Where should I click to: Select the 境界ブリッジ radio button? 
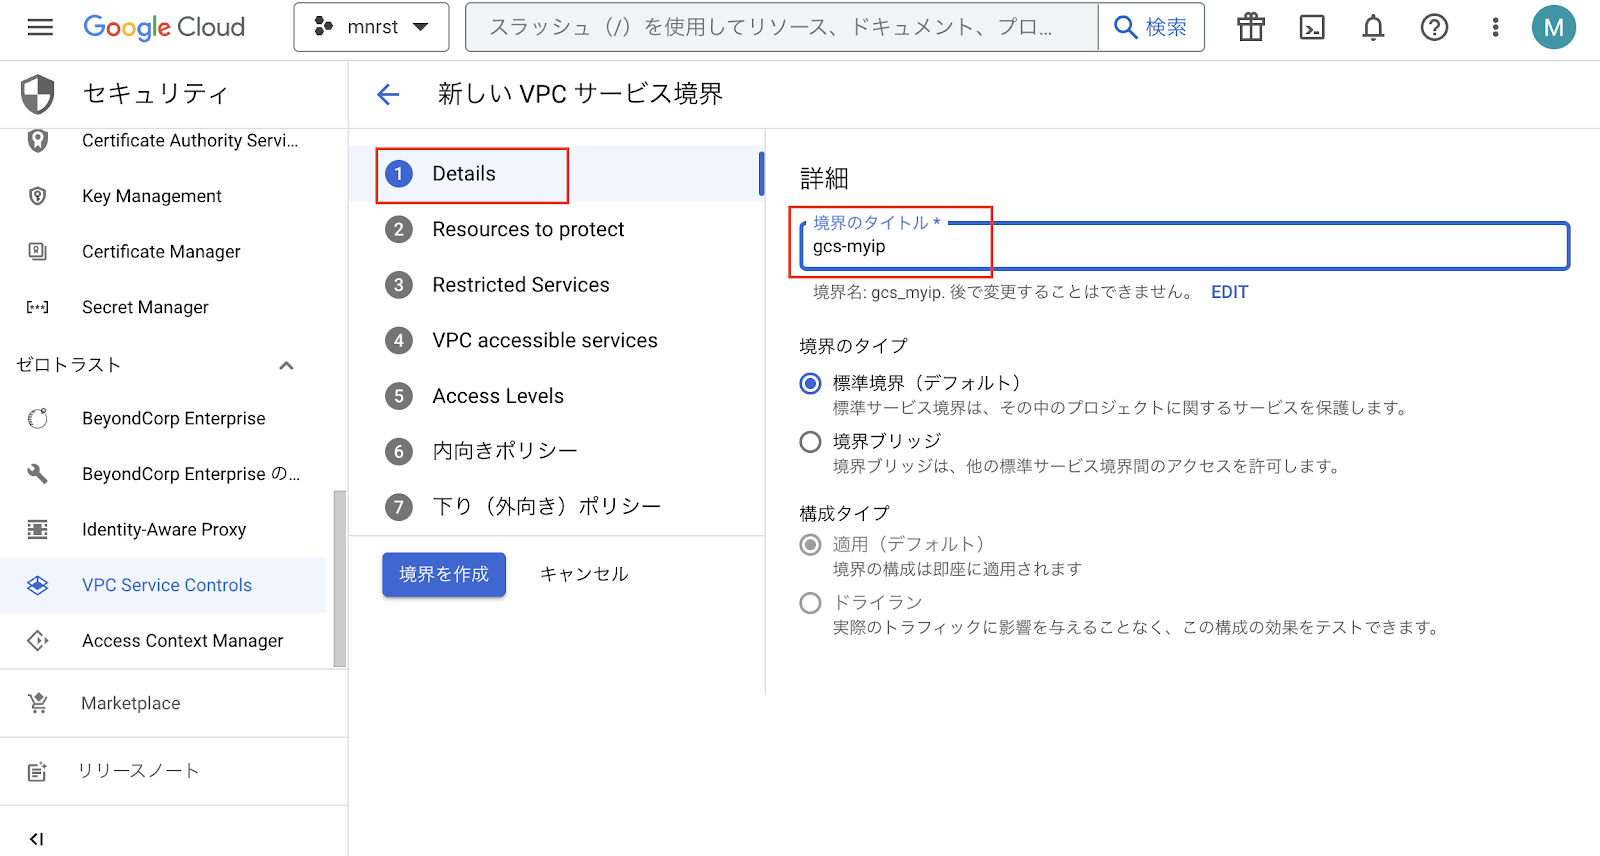click(811, 442)
